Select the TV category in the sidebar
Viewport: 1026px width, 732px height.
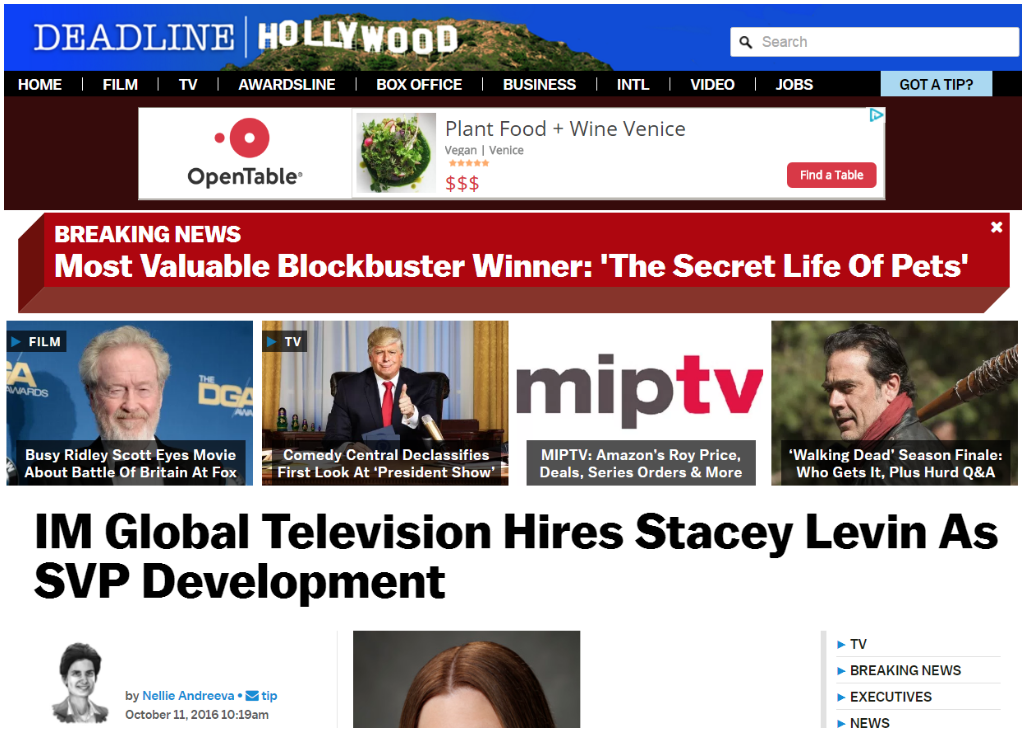point(858,644)
